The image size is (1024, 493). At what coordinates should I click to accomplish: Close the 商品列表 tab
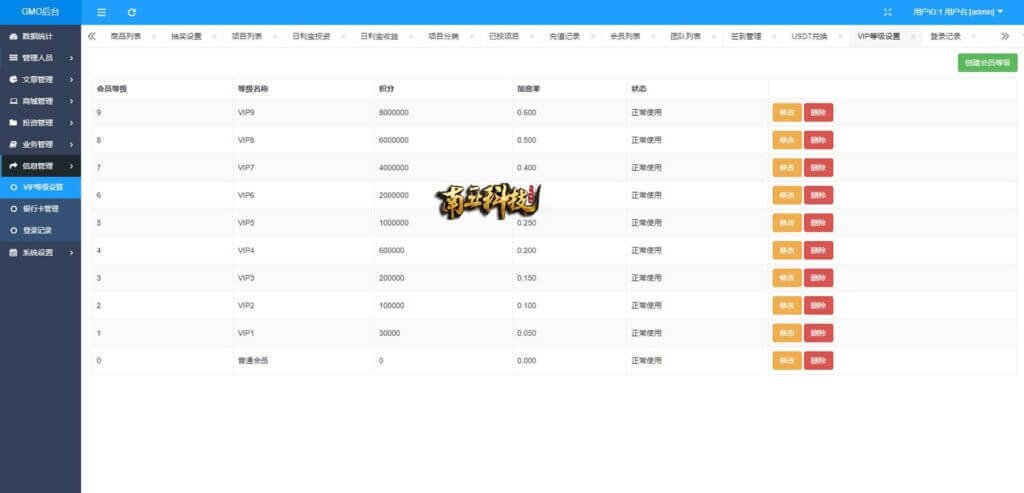[x=153, y=36]
